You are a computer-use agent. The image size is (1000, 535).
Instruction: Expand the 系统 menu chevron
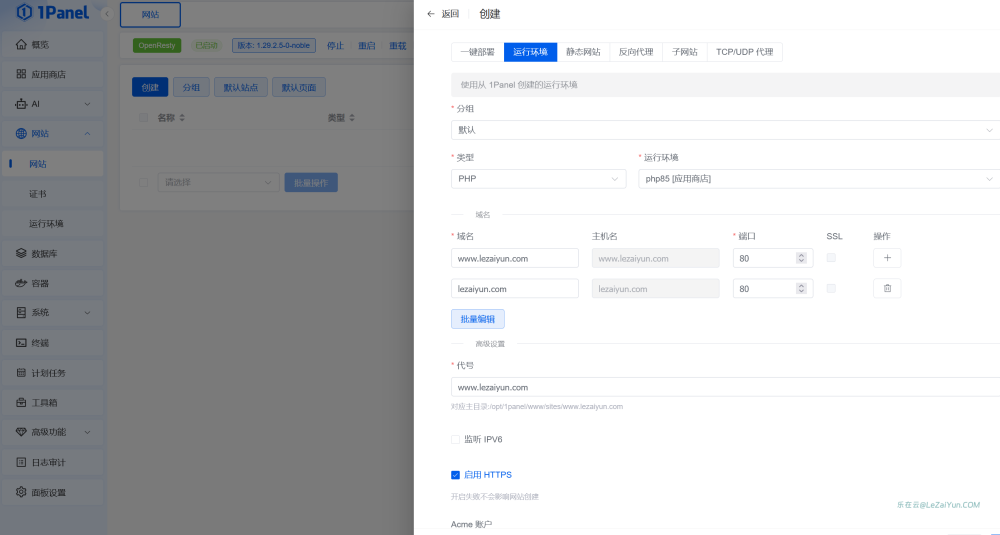(87, 313)
